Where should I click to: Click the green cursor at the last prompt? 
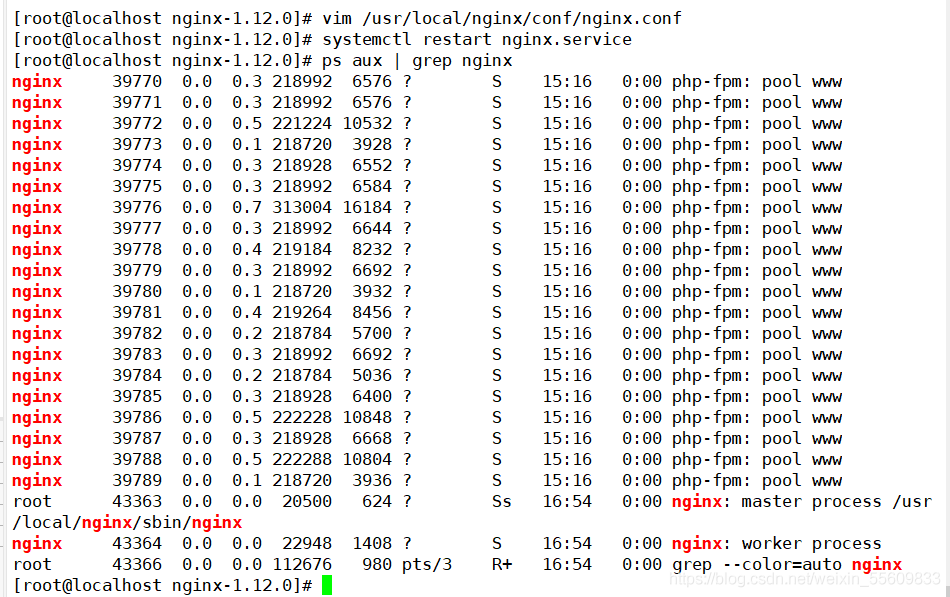(x=327, y=585)
